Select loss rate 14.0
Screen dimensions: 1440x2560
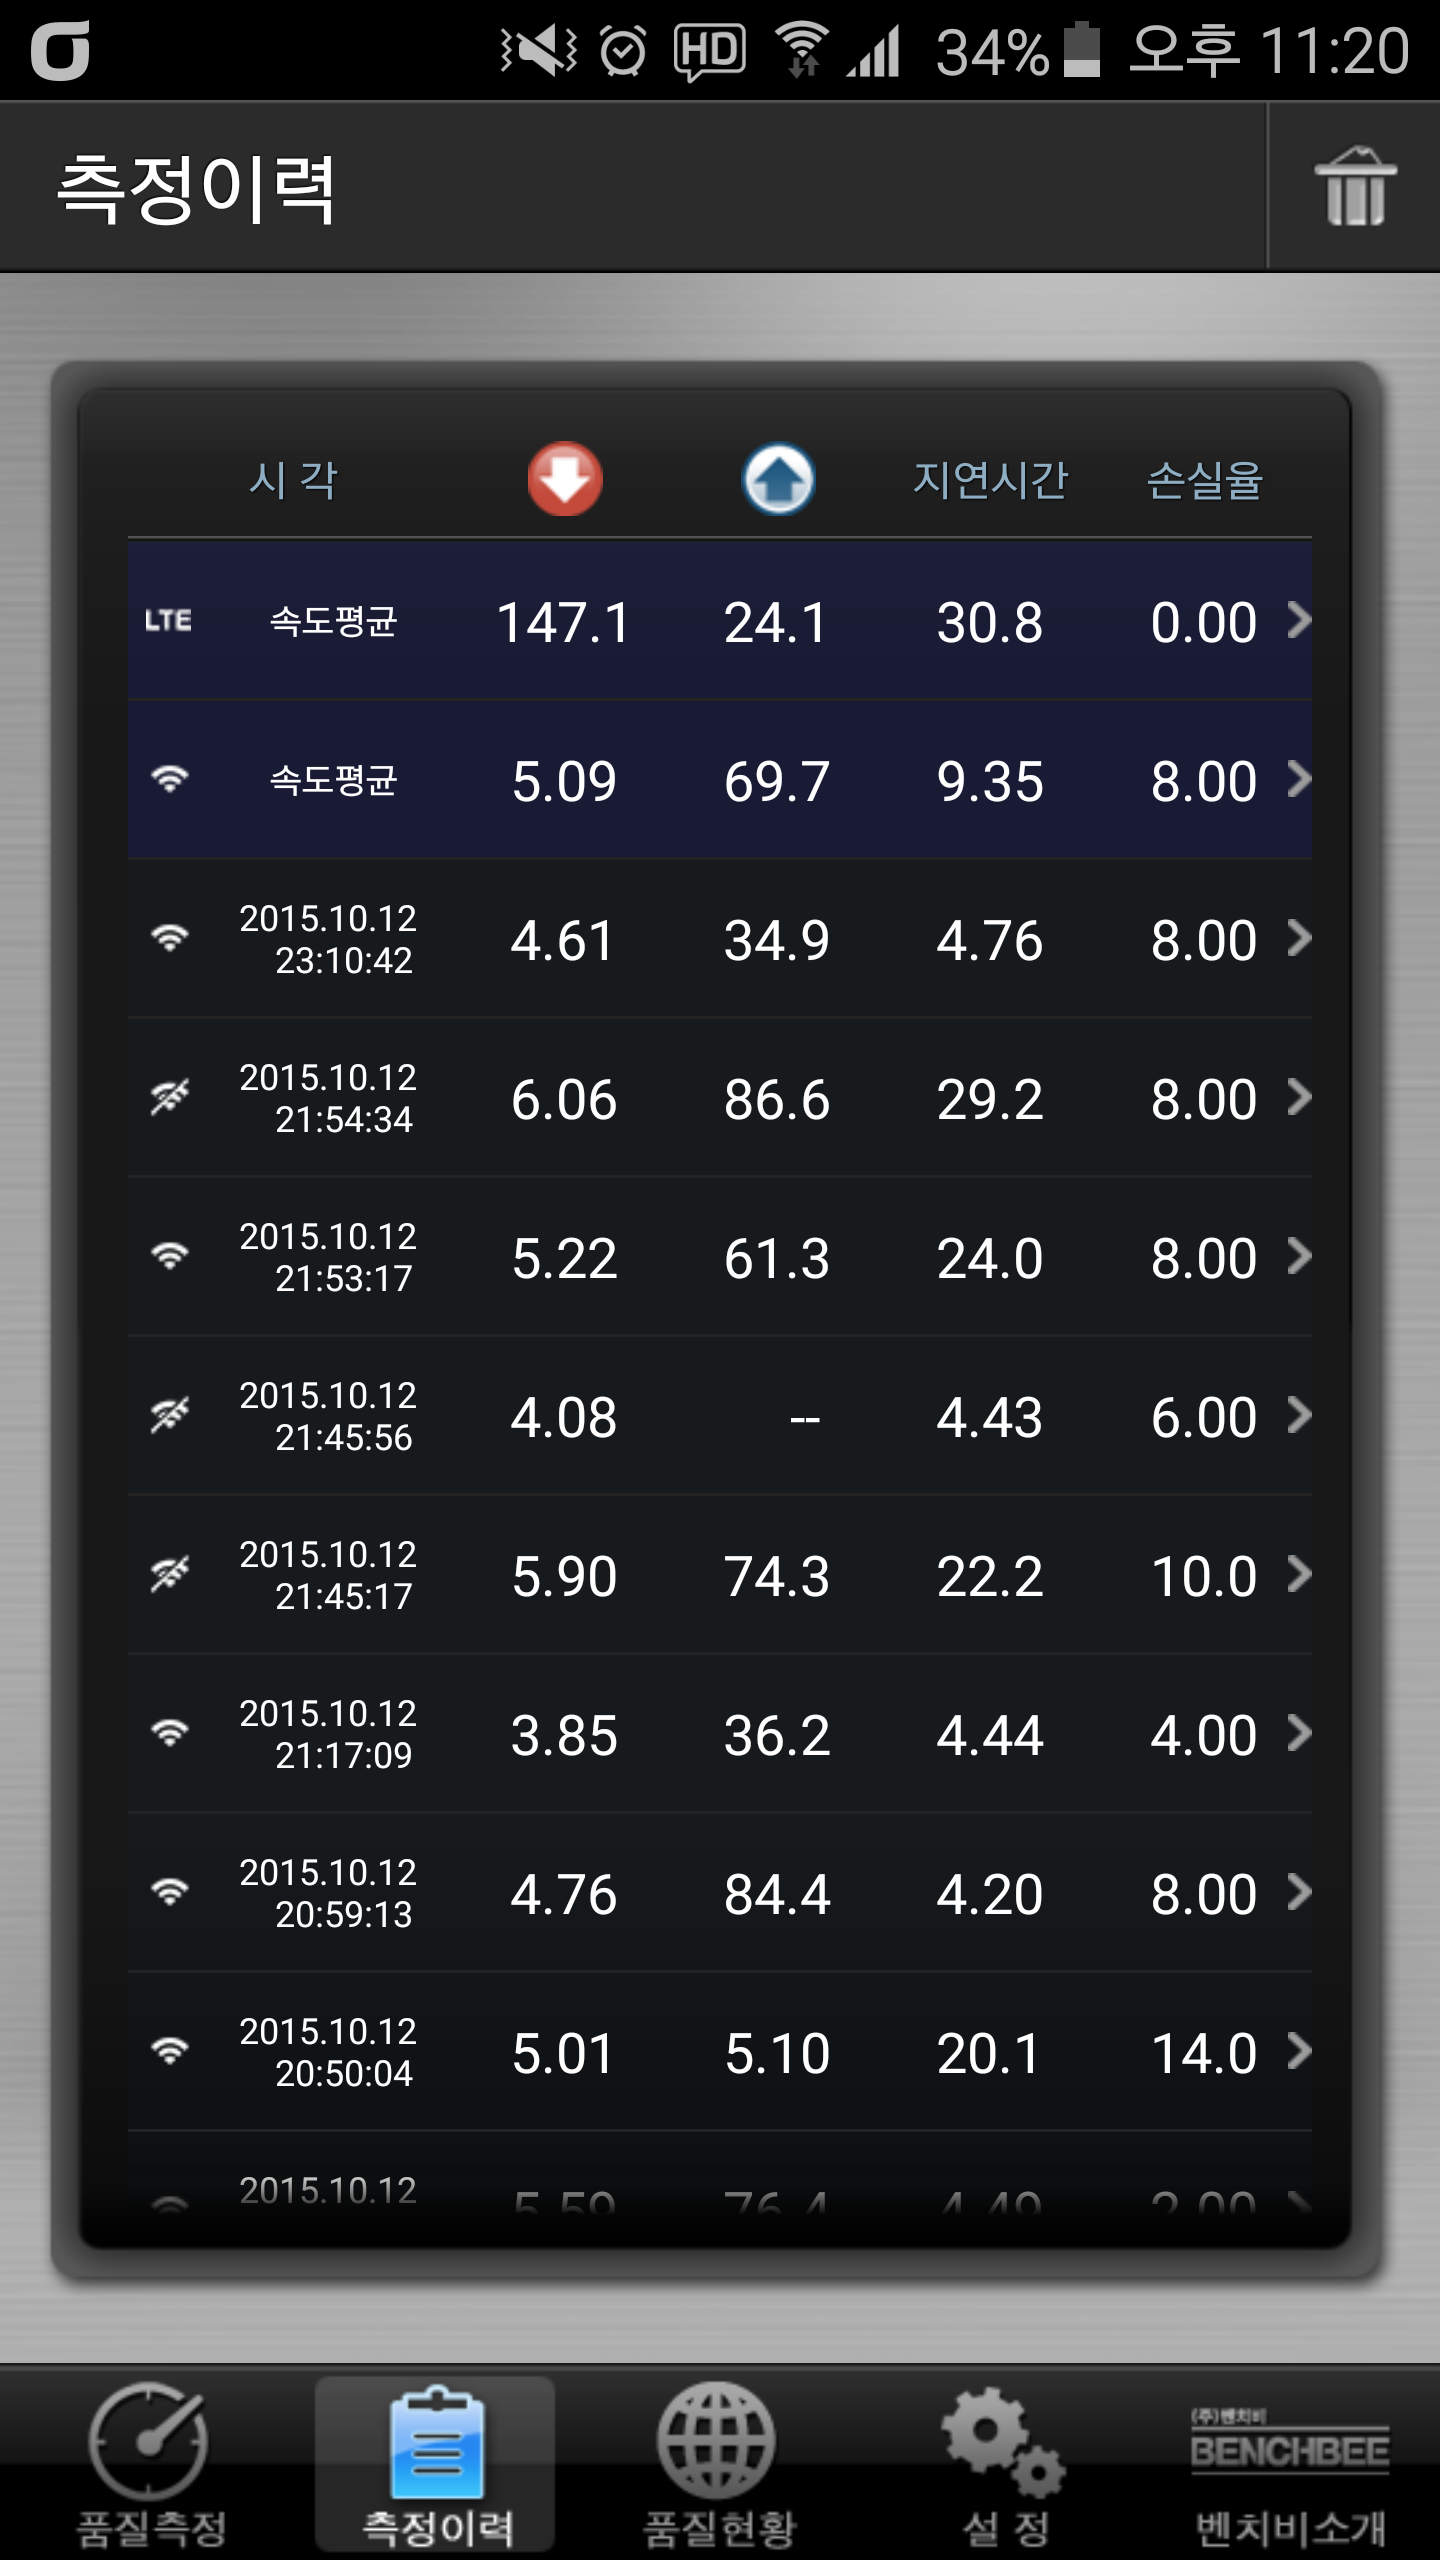1204,2053
